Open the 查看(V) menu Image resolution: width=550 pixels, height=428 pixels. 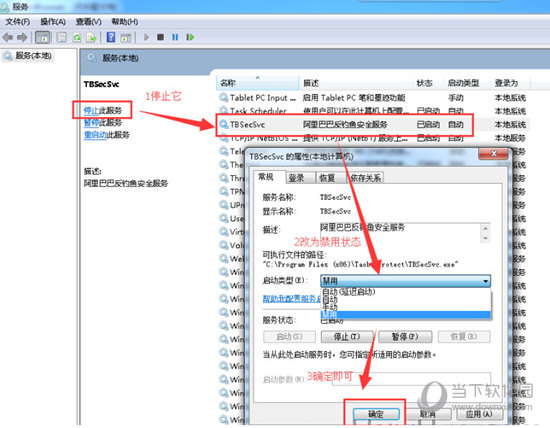coord(89,22)
